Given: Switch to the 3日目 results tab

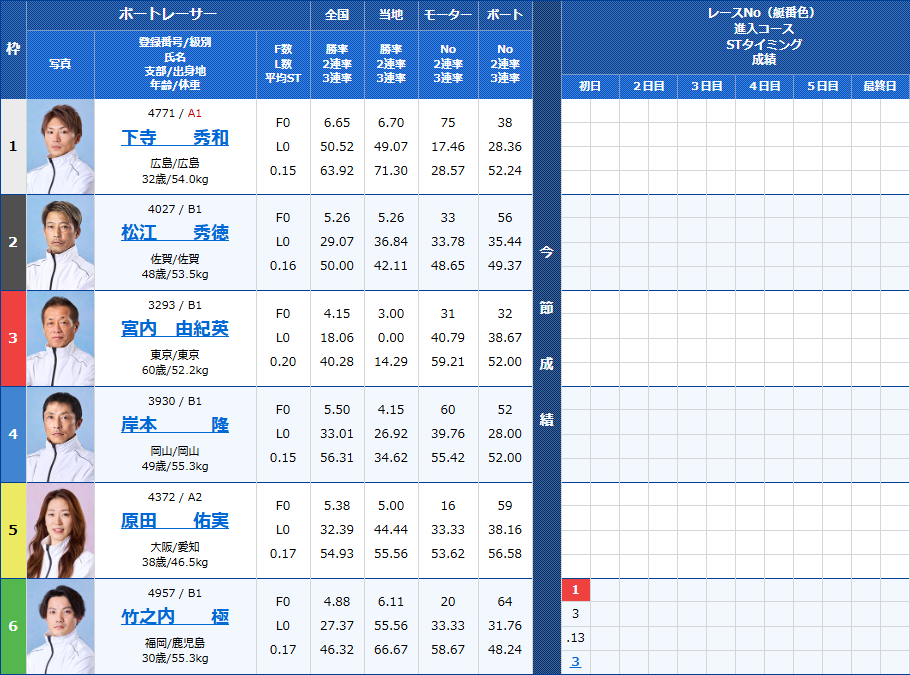Looking at the screenshot, I should pos(704,86).
